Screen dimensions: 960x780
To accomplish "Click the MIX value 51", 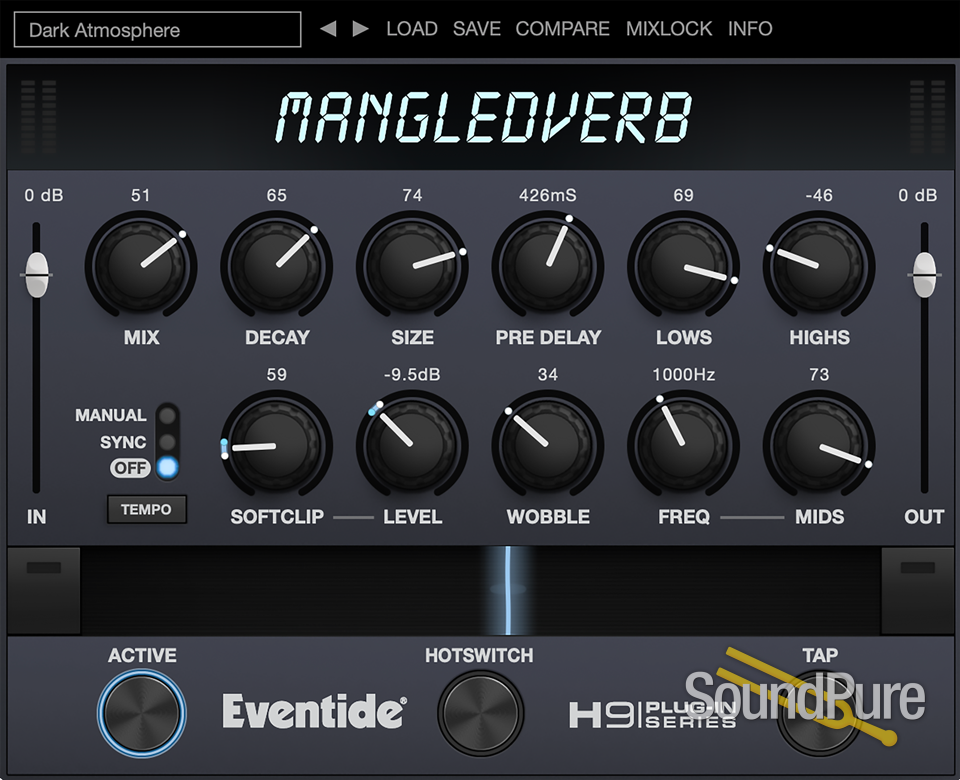I will coord(141,195).
